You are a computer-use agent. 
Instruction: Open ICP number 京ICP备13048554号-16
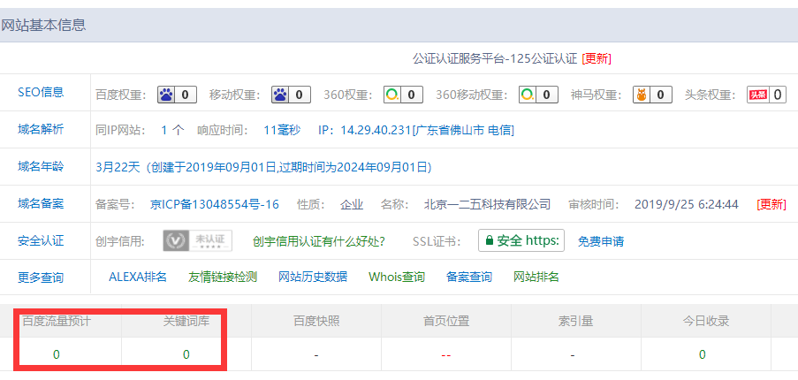point(215,204)
